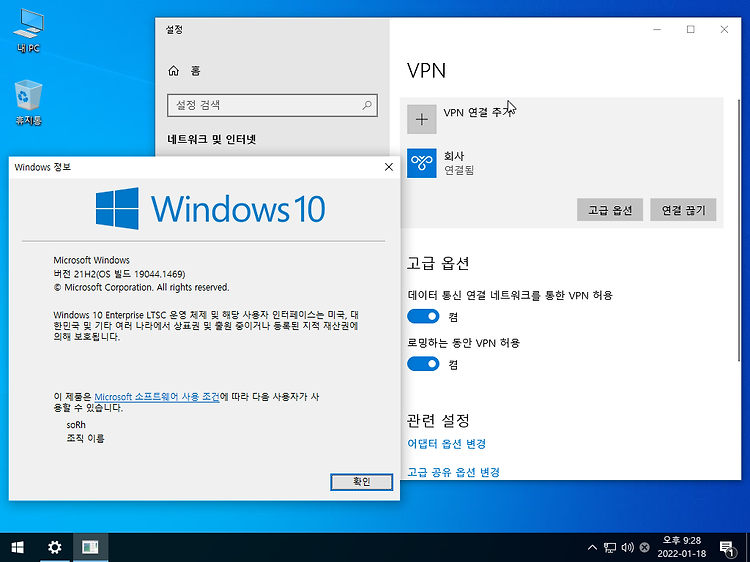The image size is (750, 562).
Task: Click the 네트워크 및 인터넷 heading
Action: [211, 139]
